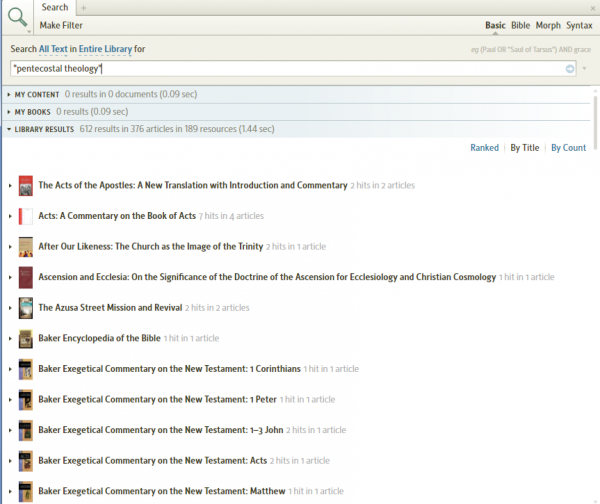600x504 pixels.
Task: Collapse the Library Results section
Action: coord(9,129)
